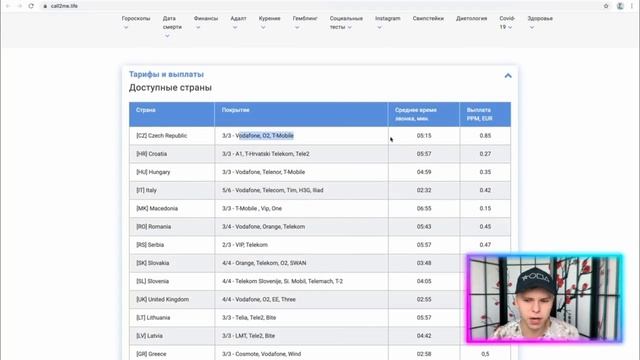Click the LMT, Tele2, Bite cell
Image resolution: width=640 pixels, height=360 pixels.
tap(301, 336)
